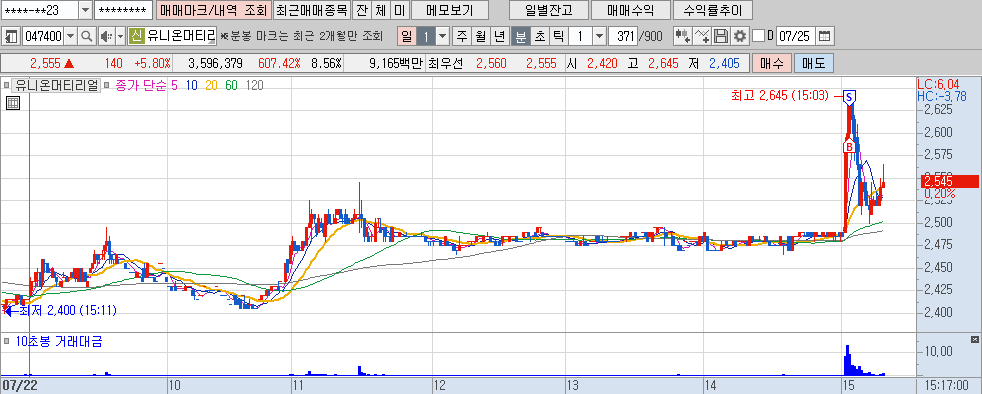Click the 371 bar count field
This screenshot has width=982, height=394.
pos(624,36)
